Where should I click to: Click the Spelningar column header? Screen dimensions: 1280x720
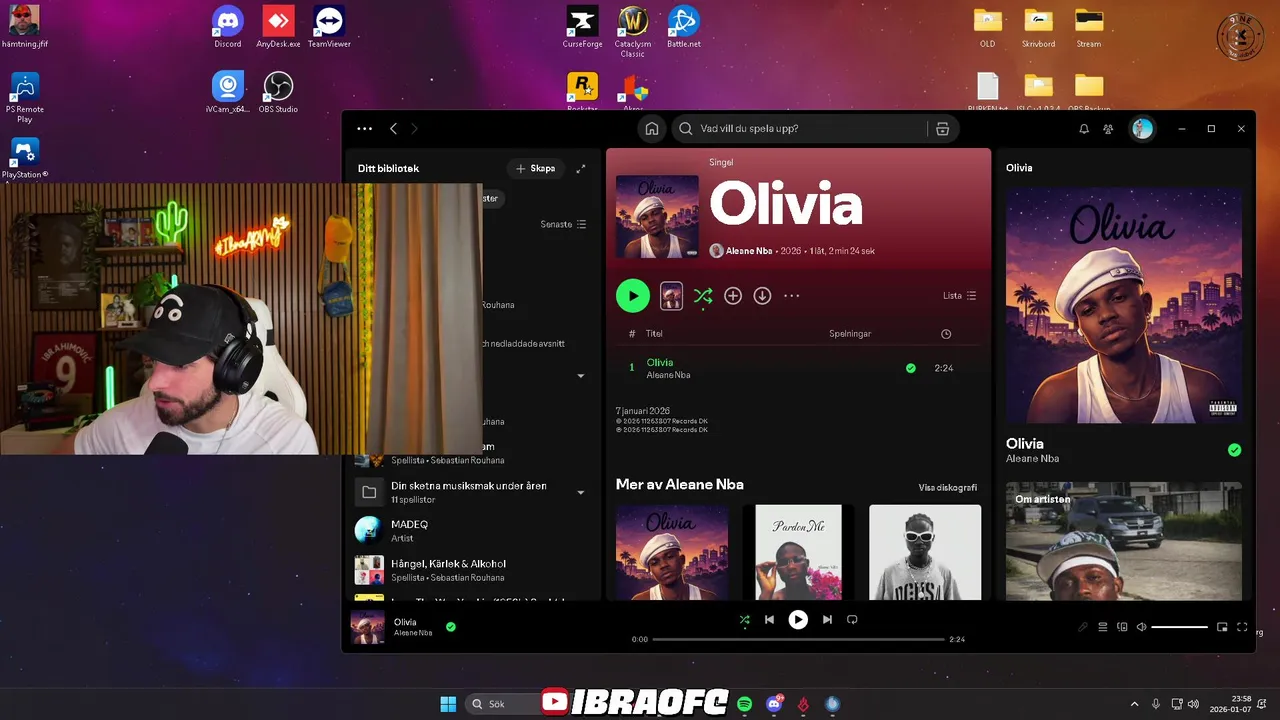coord(850,334)
